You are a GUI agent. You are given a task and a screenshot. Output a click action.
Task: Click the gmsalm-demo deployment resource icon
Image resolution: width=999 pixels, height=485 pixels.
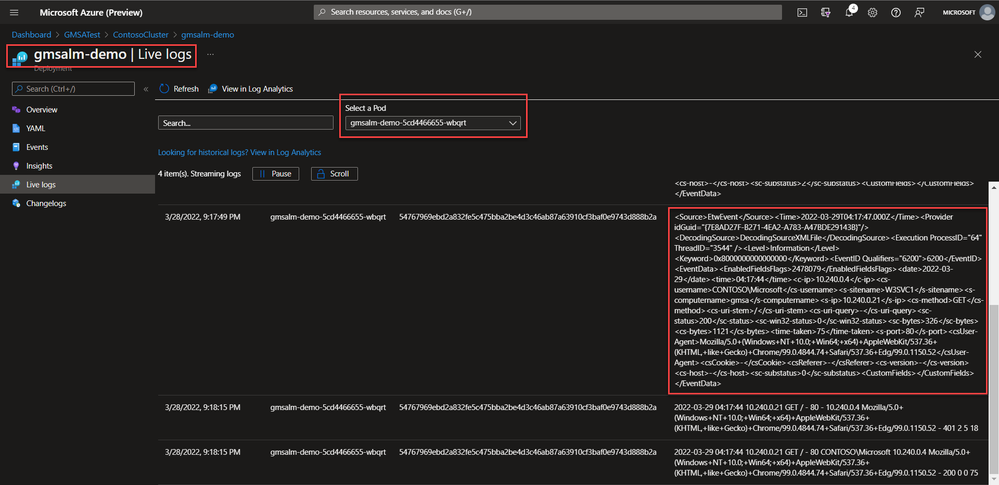click(x=19, y=57)
